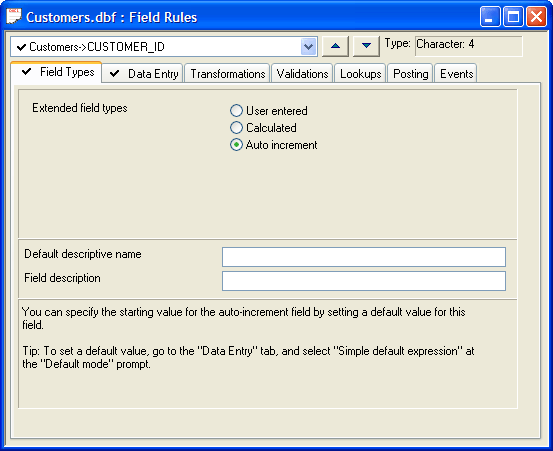Switch to the Lookups tab
Viewport: 553px width, 451px height.
click(x=360, y=74)
